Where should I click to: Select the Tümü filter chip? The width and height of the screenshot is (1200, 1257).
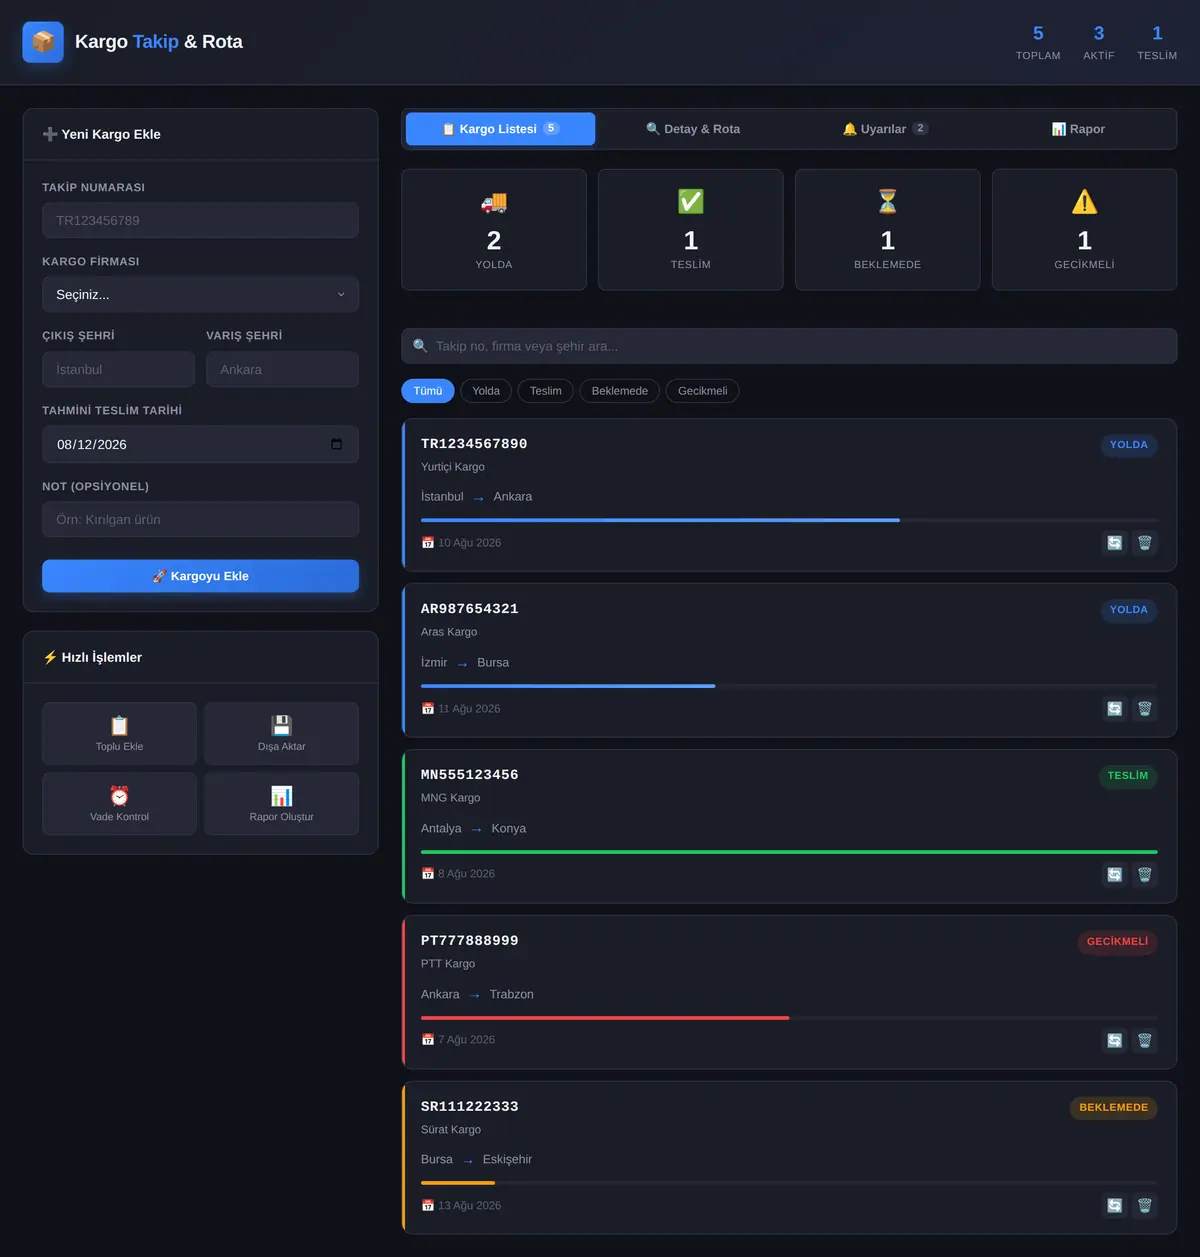click(428, 391)
